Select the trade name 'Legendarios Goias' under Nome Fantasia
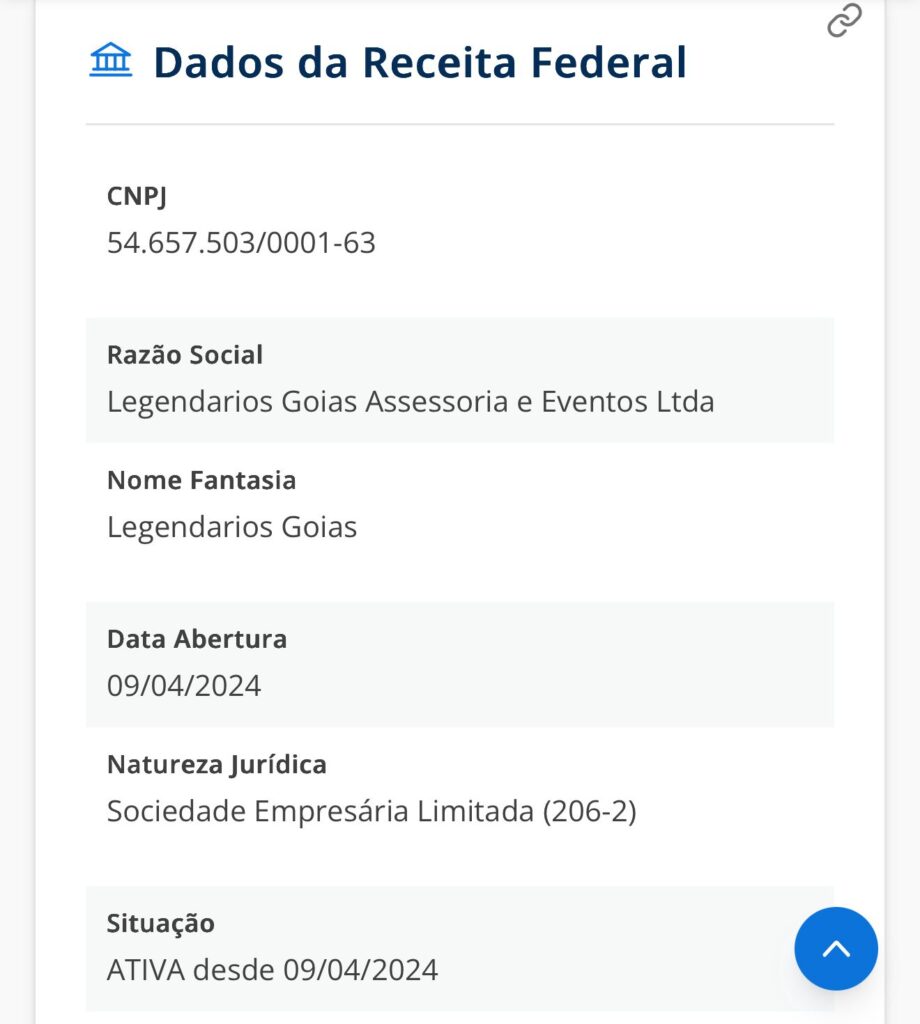This screenshot has height=1024, width=920. click(x=232, y=527)
